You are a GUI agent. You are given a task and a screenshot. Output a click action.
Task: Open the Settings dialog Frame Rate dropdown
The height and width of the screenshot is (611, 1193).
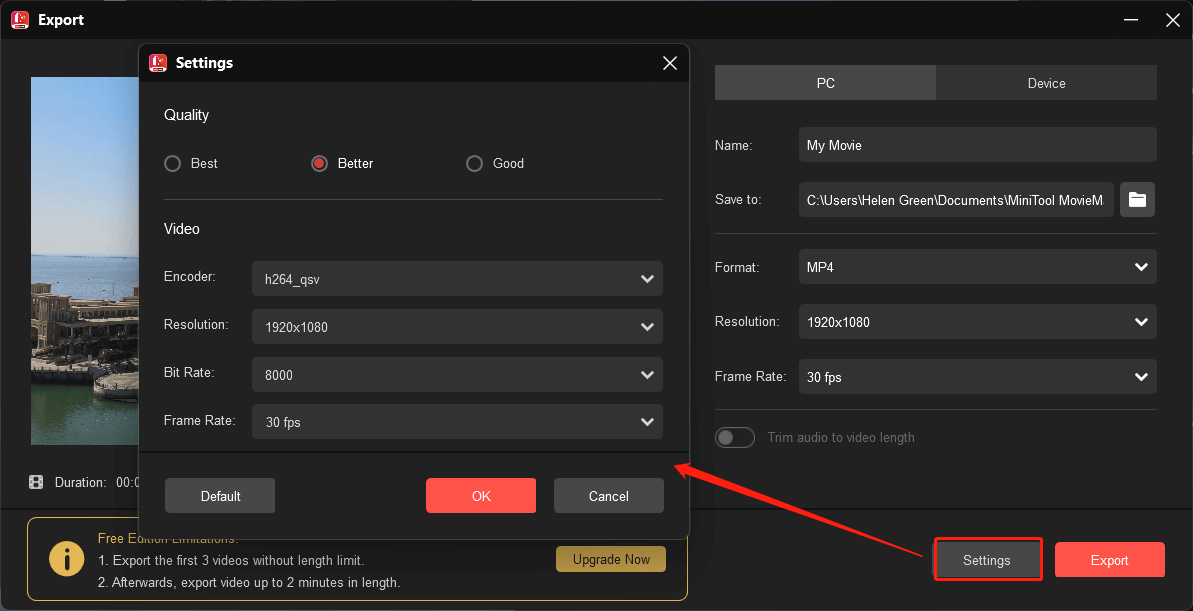pos(457,422)
